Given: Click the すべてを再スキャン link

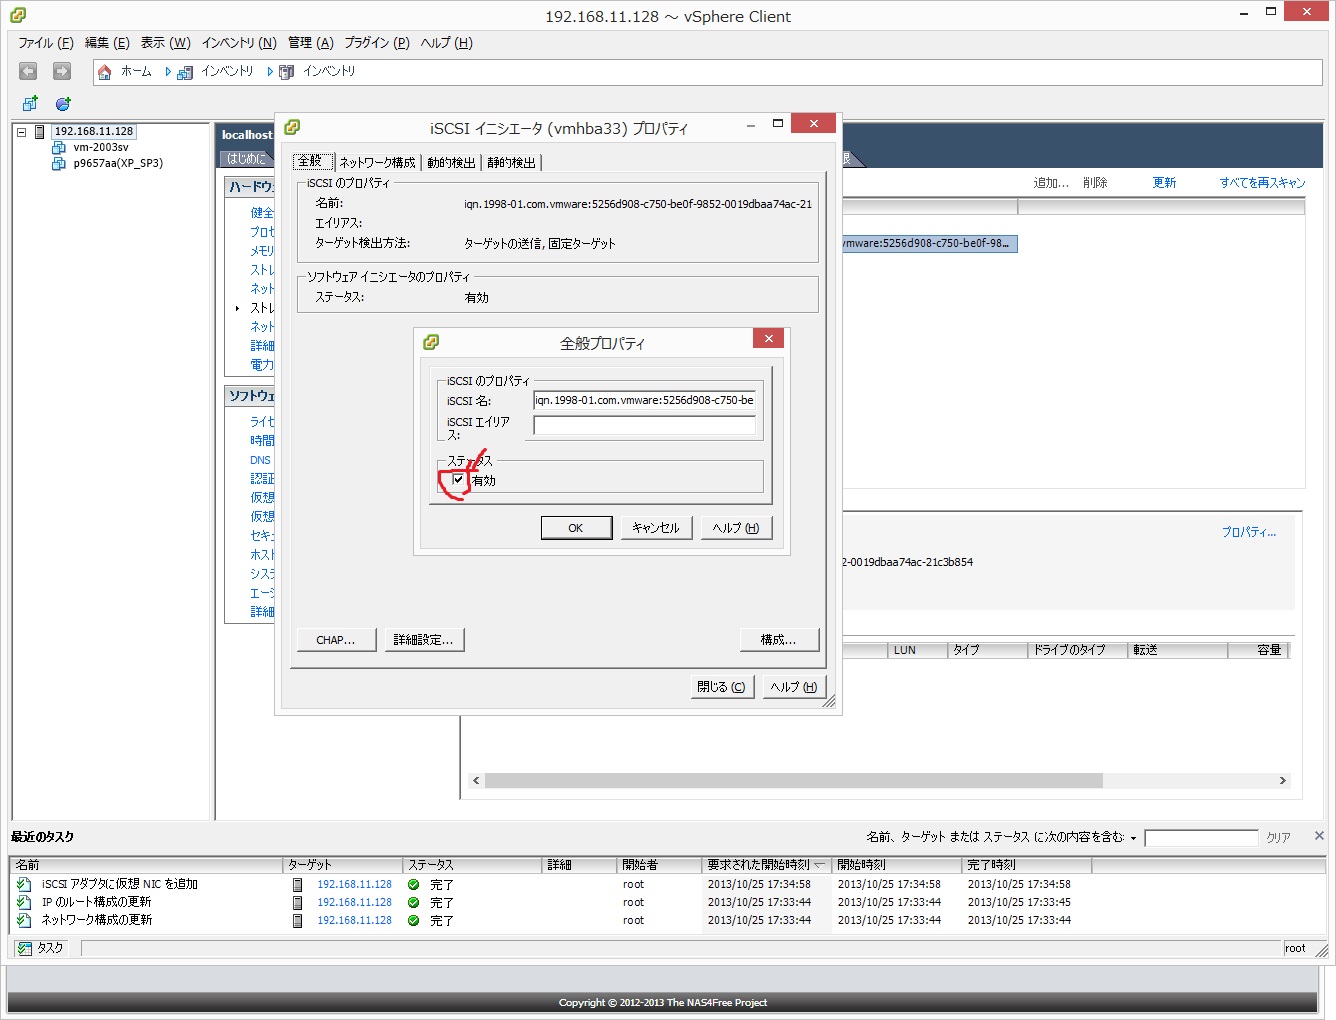Looking at the screenshot, I should (1262, 183).
